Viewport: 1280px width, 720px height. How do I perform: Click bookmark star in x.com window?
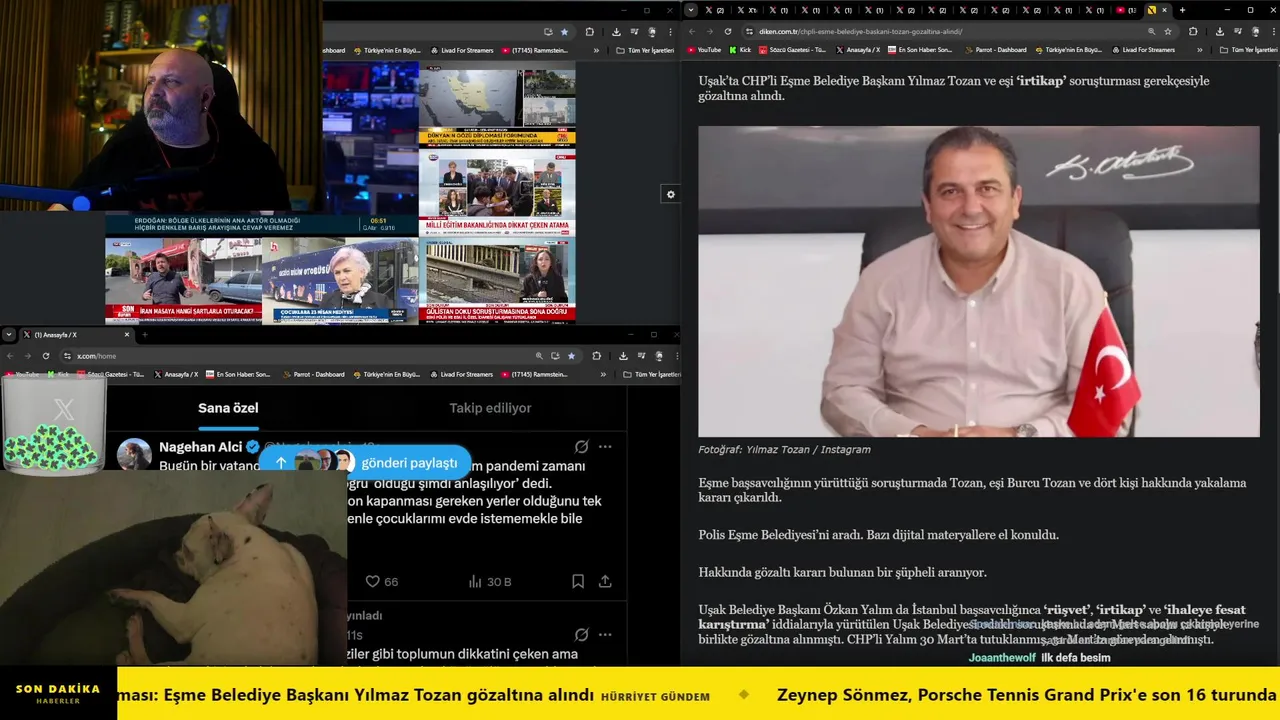click(571, 356)
